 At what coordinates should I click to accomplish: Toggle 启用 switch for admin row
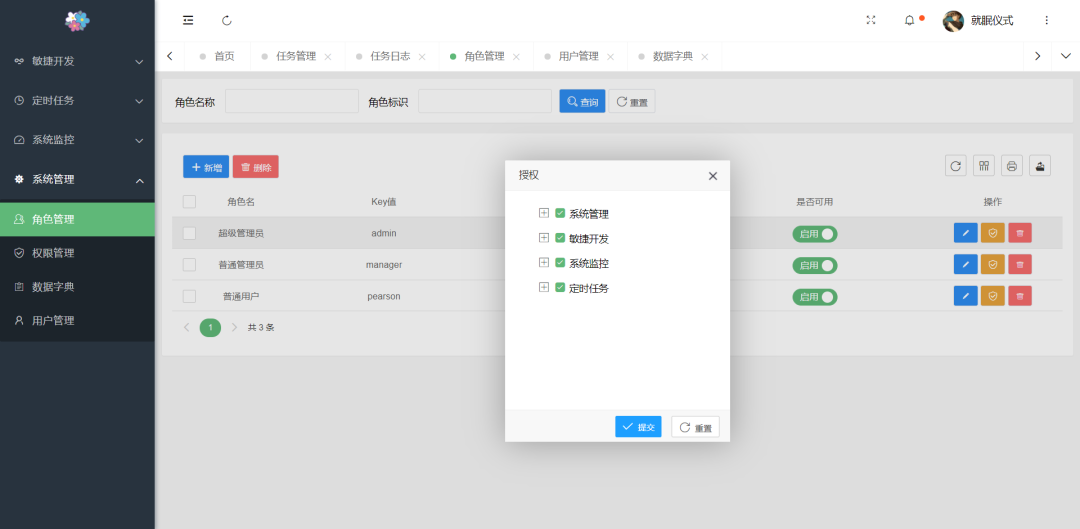pos(815,234)
